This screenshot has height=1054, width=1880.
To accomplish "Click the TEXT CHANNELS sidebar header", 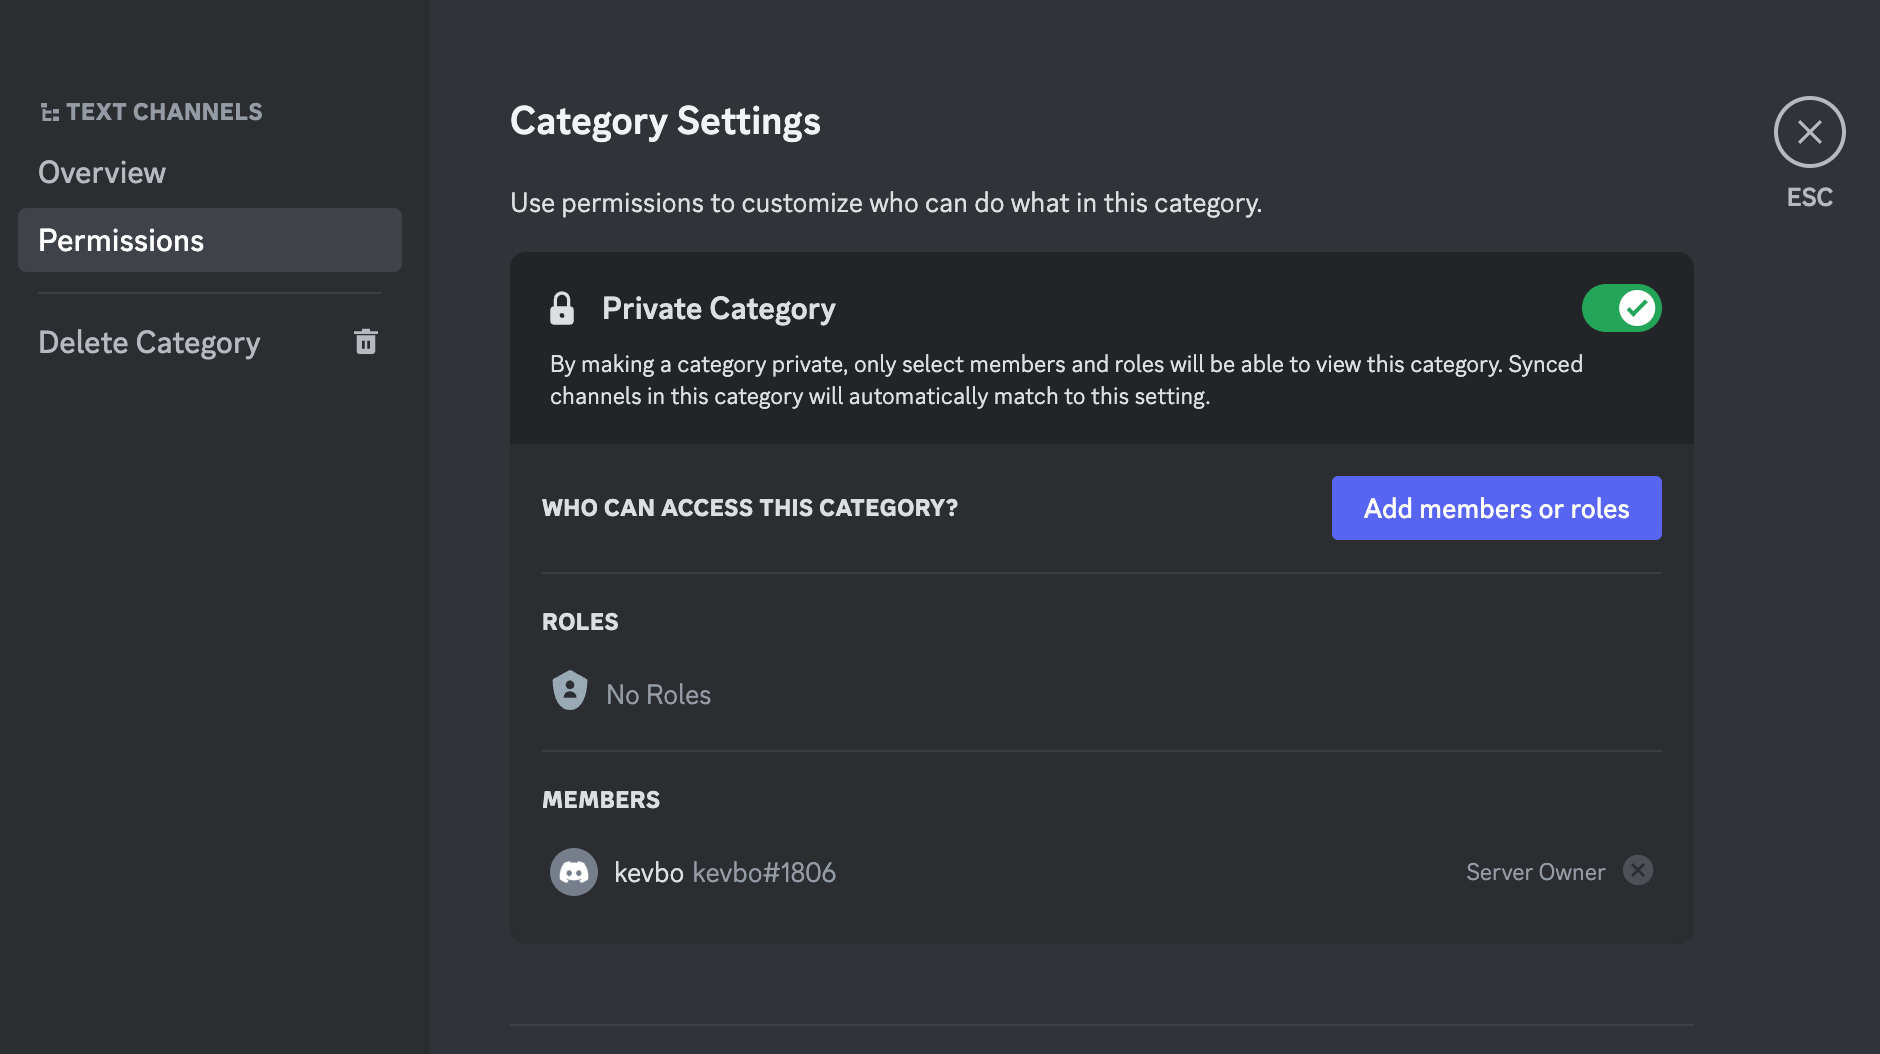I will 164,112.
